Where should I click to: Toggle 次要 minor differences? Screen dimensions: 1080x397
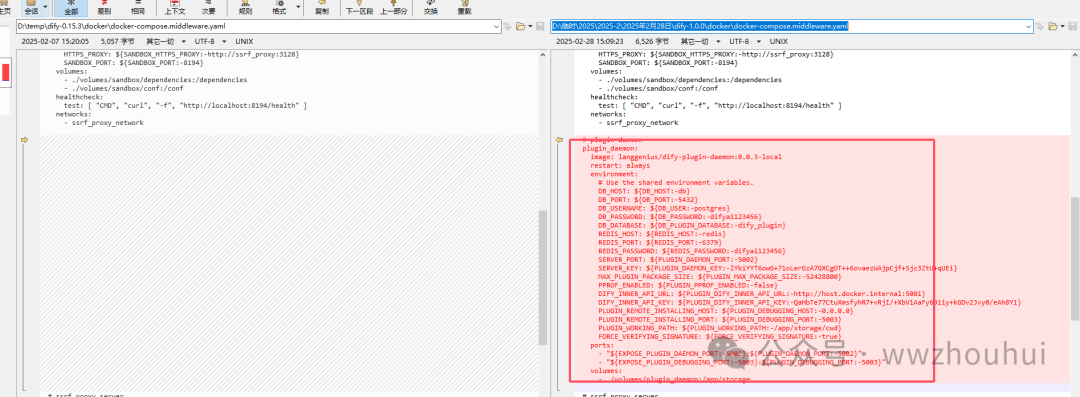point(208,8)
